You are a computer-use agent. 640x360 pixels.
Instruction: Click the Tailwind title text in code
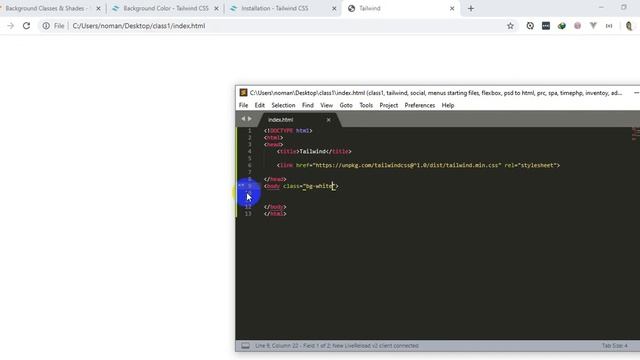click(x=313, y=151)
